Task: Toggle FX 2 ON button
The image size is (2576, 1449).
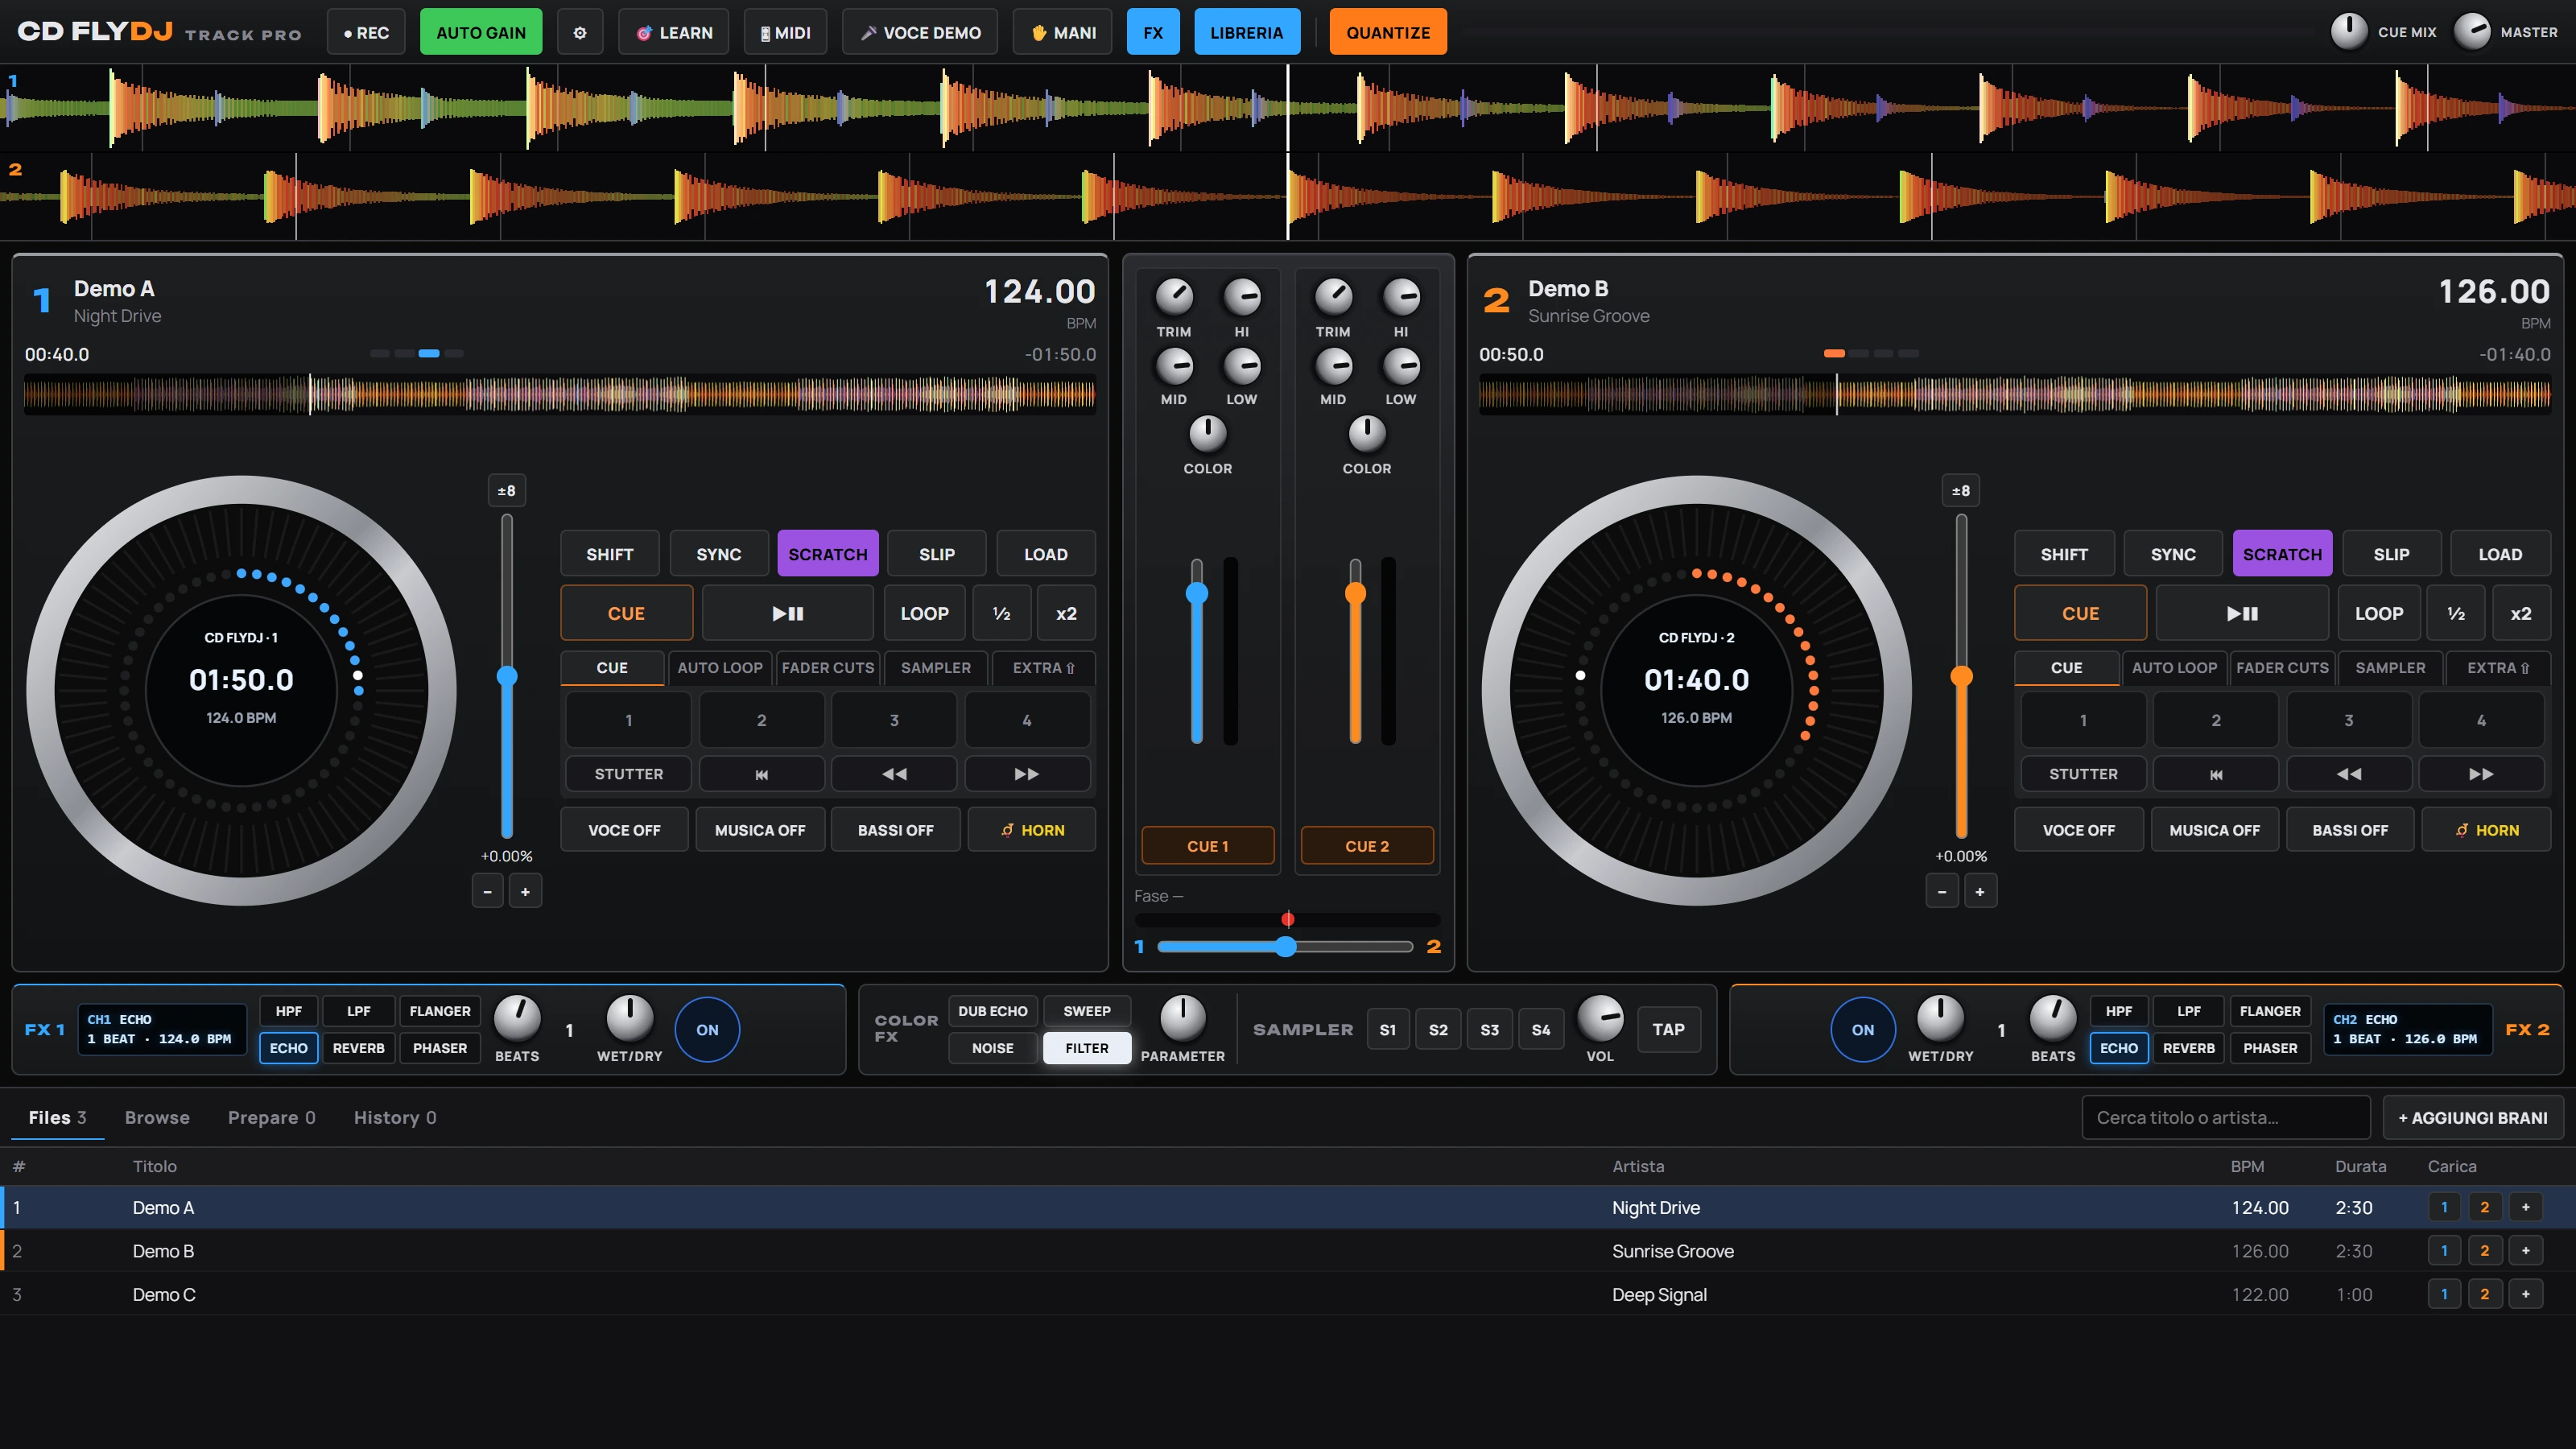Action: point(1863,1030)
